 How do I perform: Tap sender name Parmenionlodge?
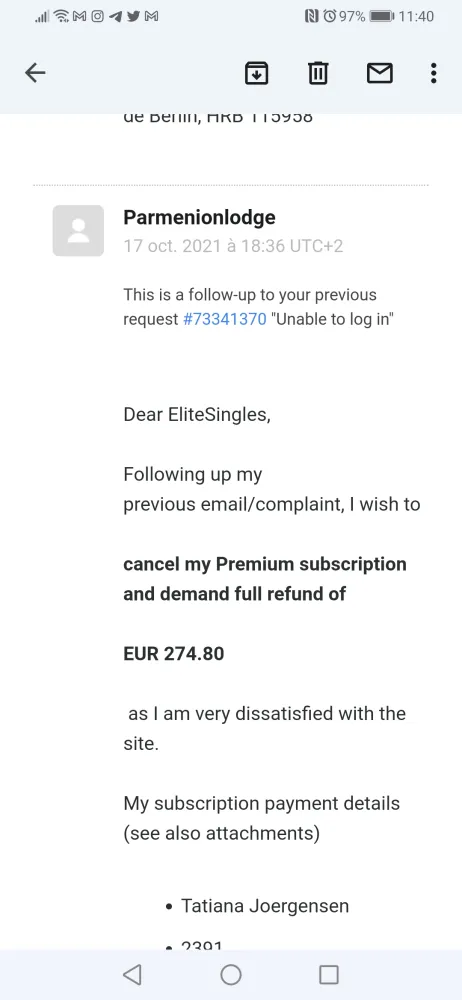199,217
